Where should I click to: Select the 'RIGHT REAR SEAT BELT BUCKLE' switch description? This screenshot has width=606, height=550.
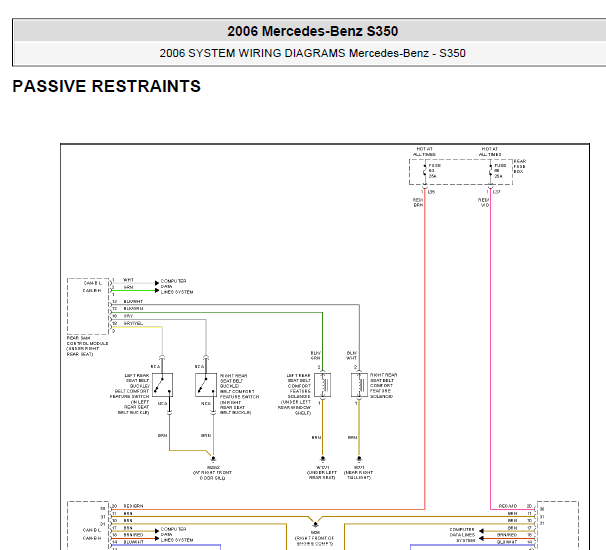pos(239,394)
